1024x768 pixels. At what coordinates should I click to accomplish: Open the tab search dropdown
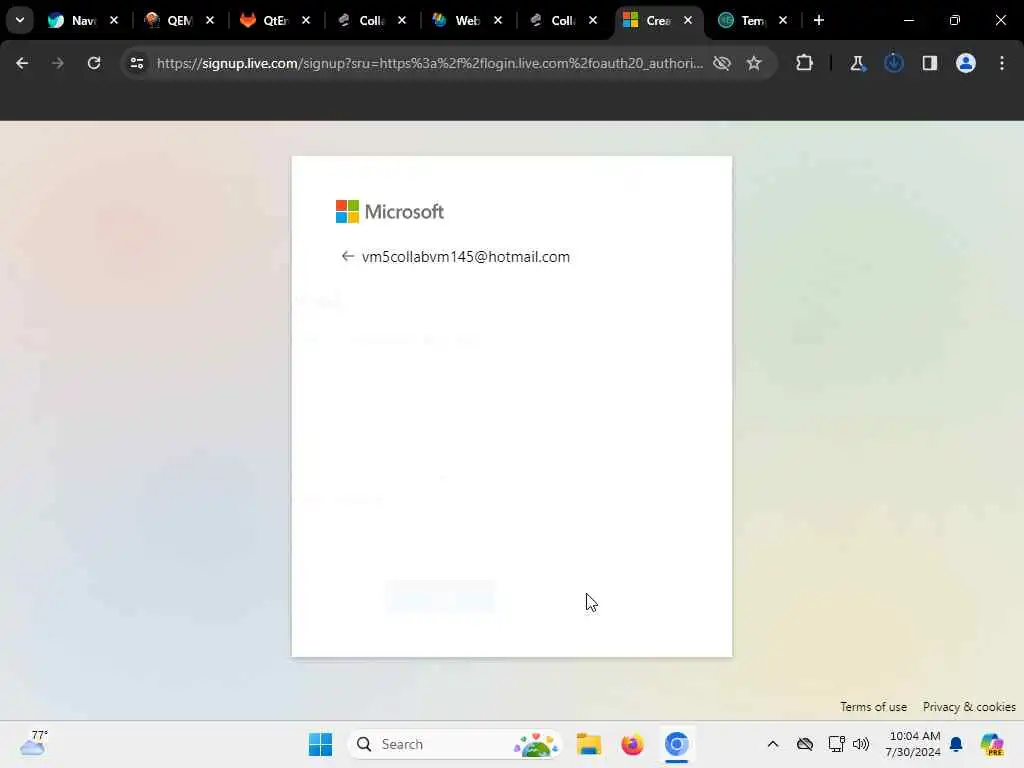coord(20,20)
